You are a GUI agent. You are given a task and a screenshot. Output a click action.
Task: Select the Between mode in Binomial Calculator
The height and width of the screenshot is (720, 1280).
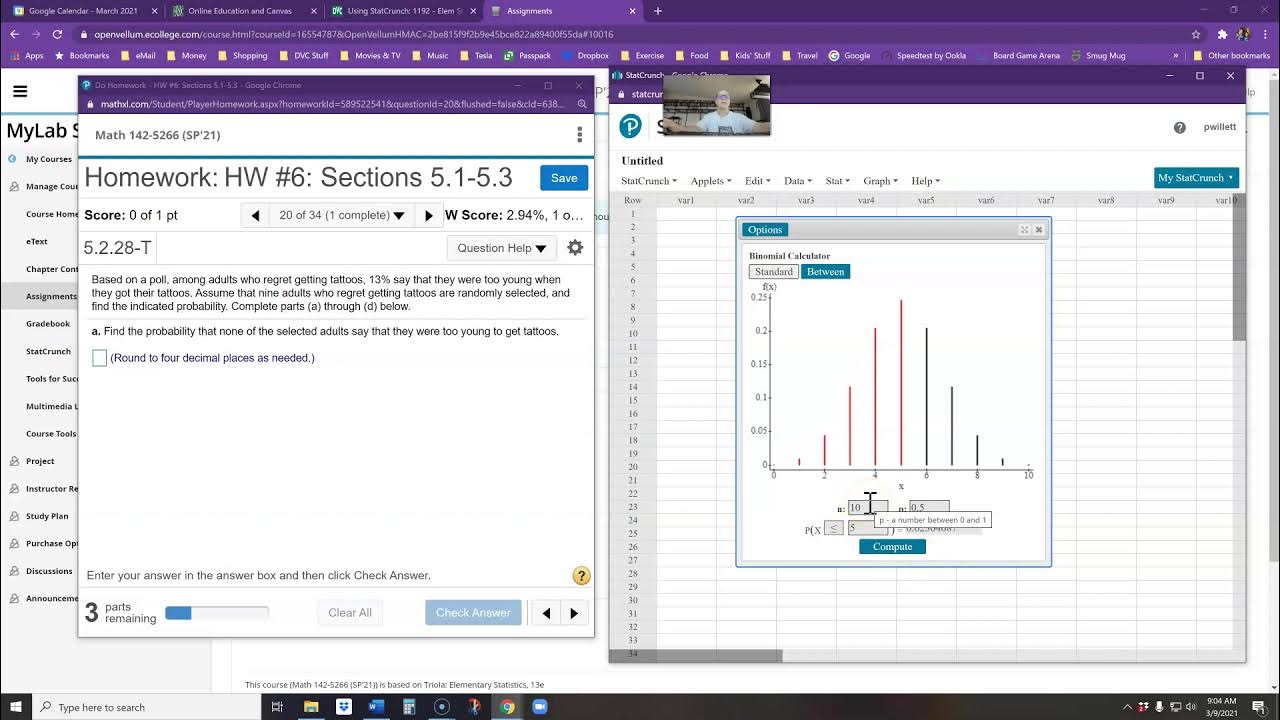(825, 272)
